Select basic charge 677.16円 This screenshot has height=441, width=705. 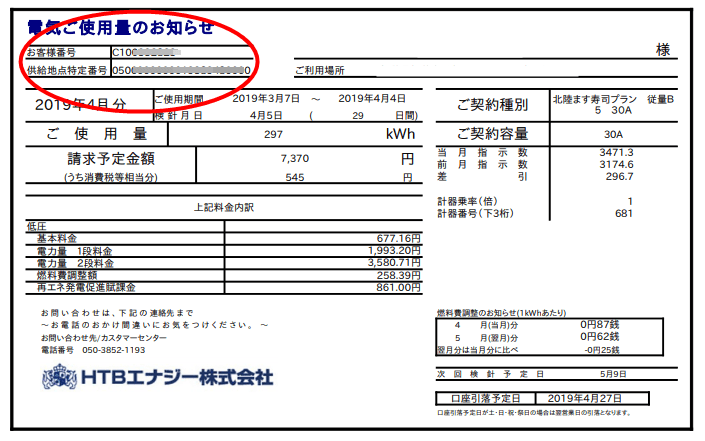pos(398,238)
